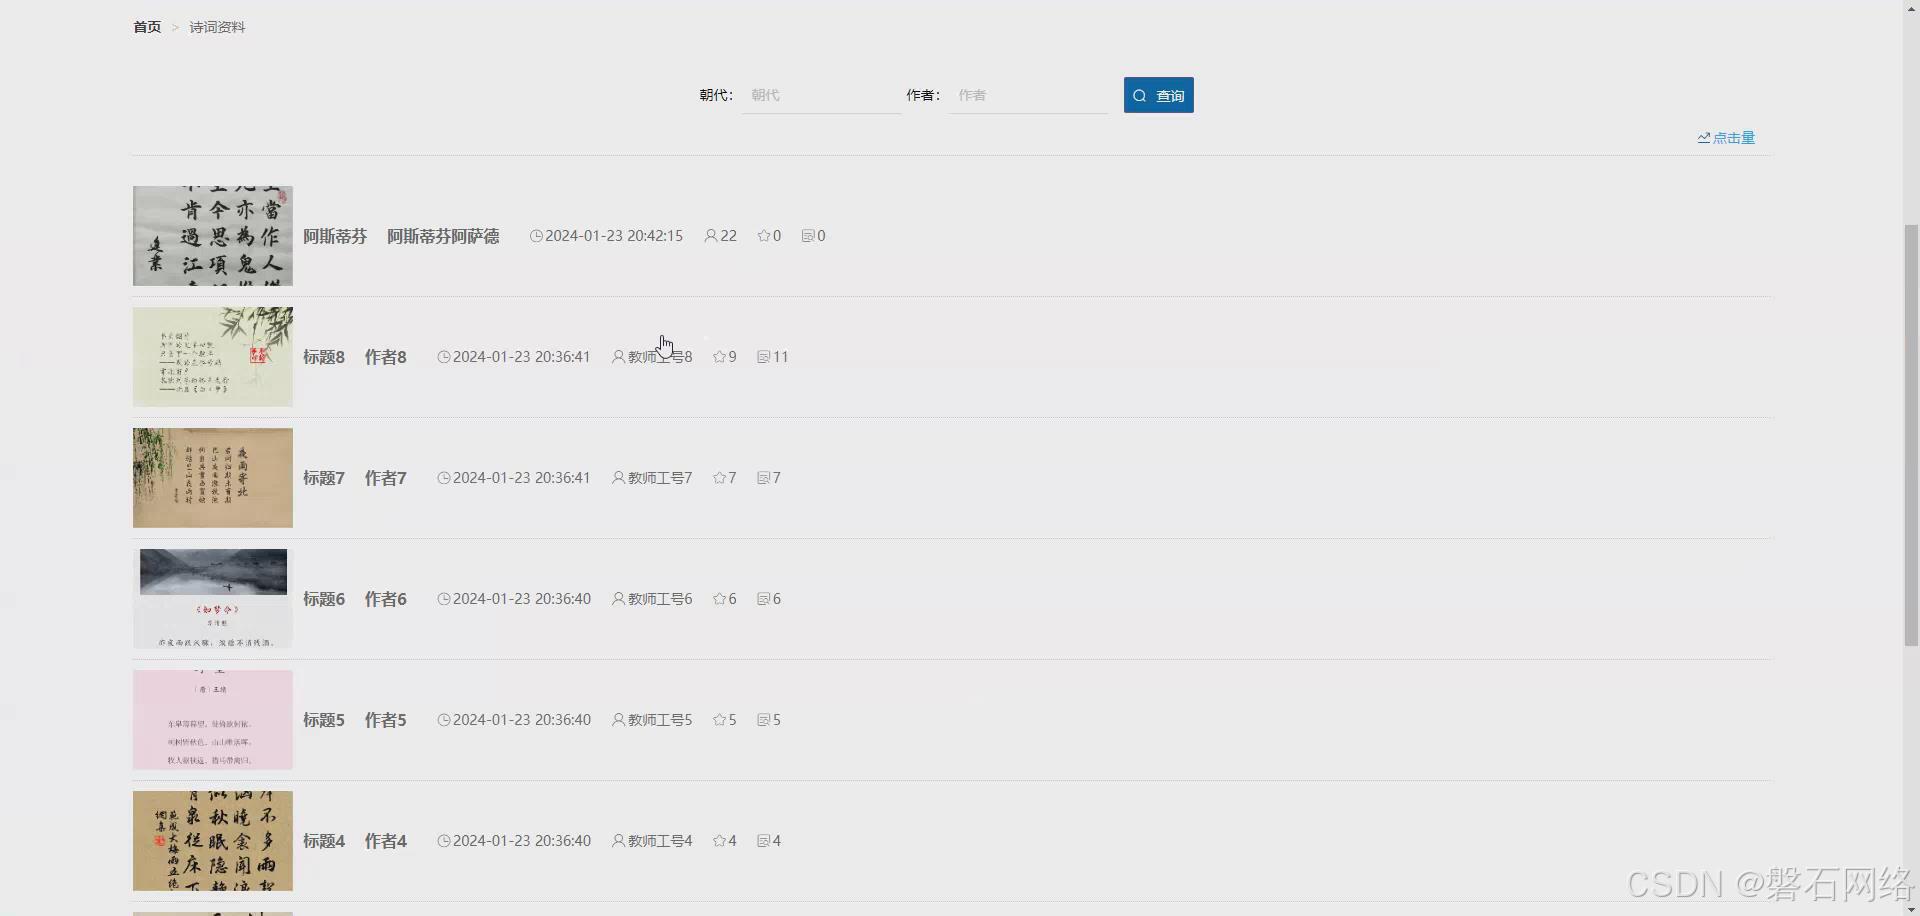The height and width of the screenshot is (916, 1920).
Task: Click into the 朝代 input field
Action: tap(820, 95)
